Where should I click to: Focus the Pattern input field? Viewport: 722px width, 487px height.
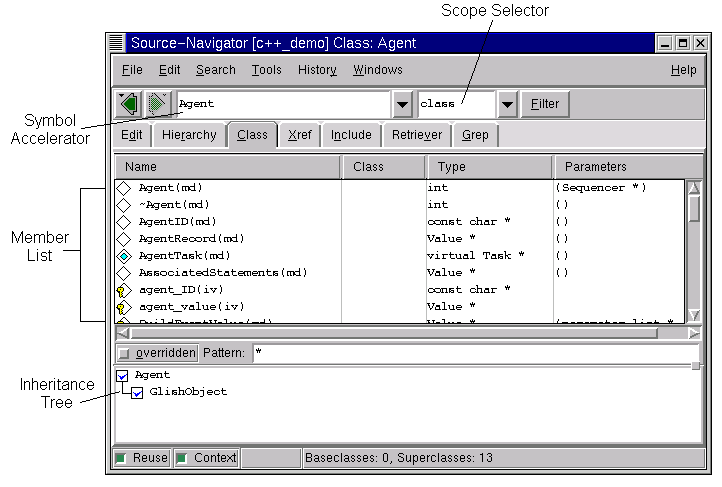coord(476,354)
